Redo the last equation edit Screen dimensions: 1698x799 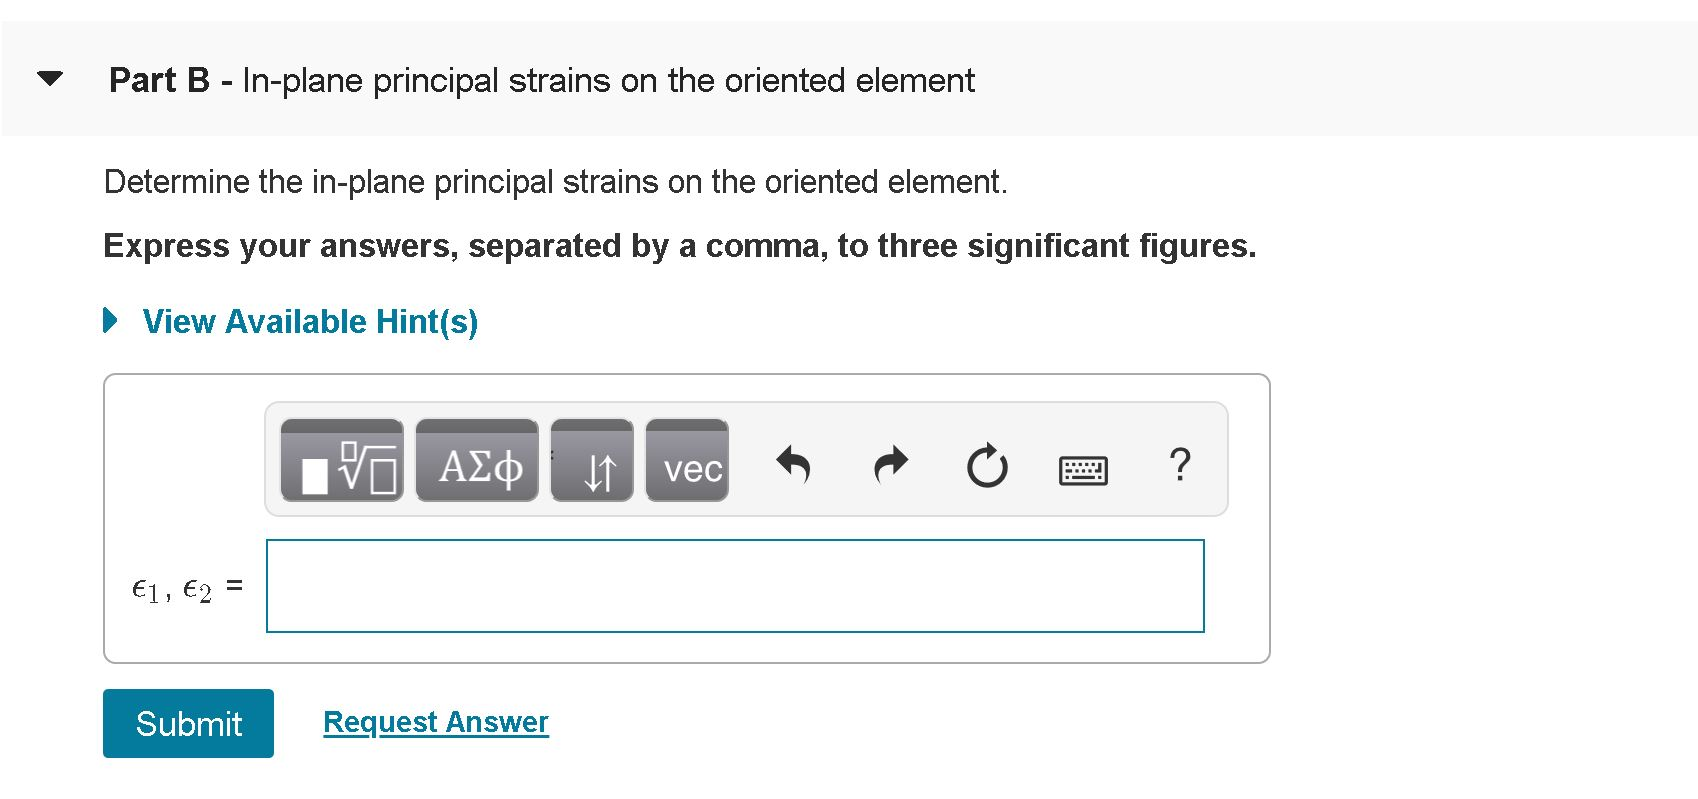890,463
